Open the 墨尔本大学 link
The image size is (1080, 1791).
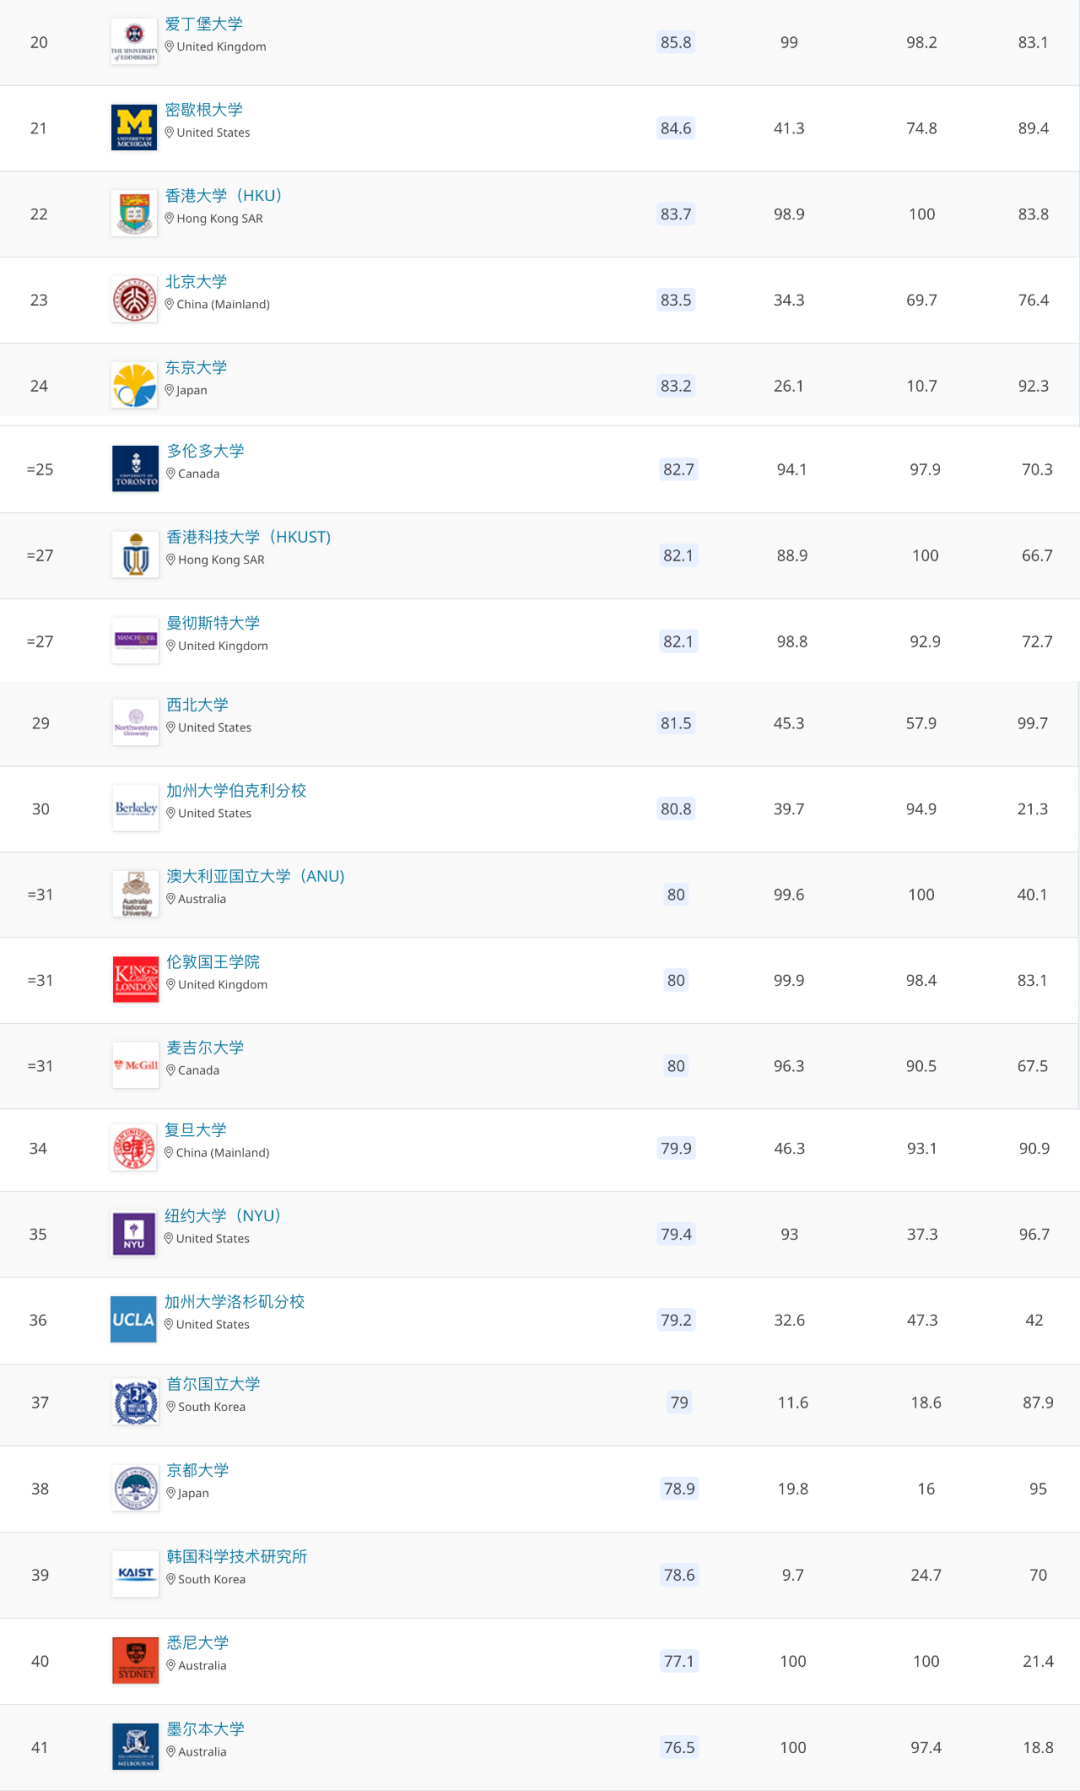206,1729
